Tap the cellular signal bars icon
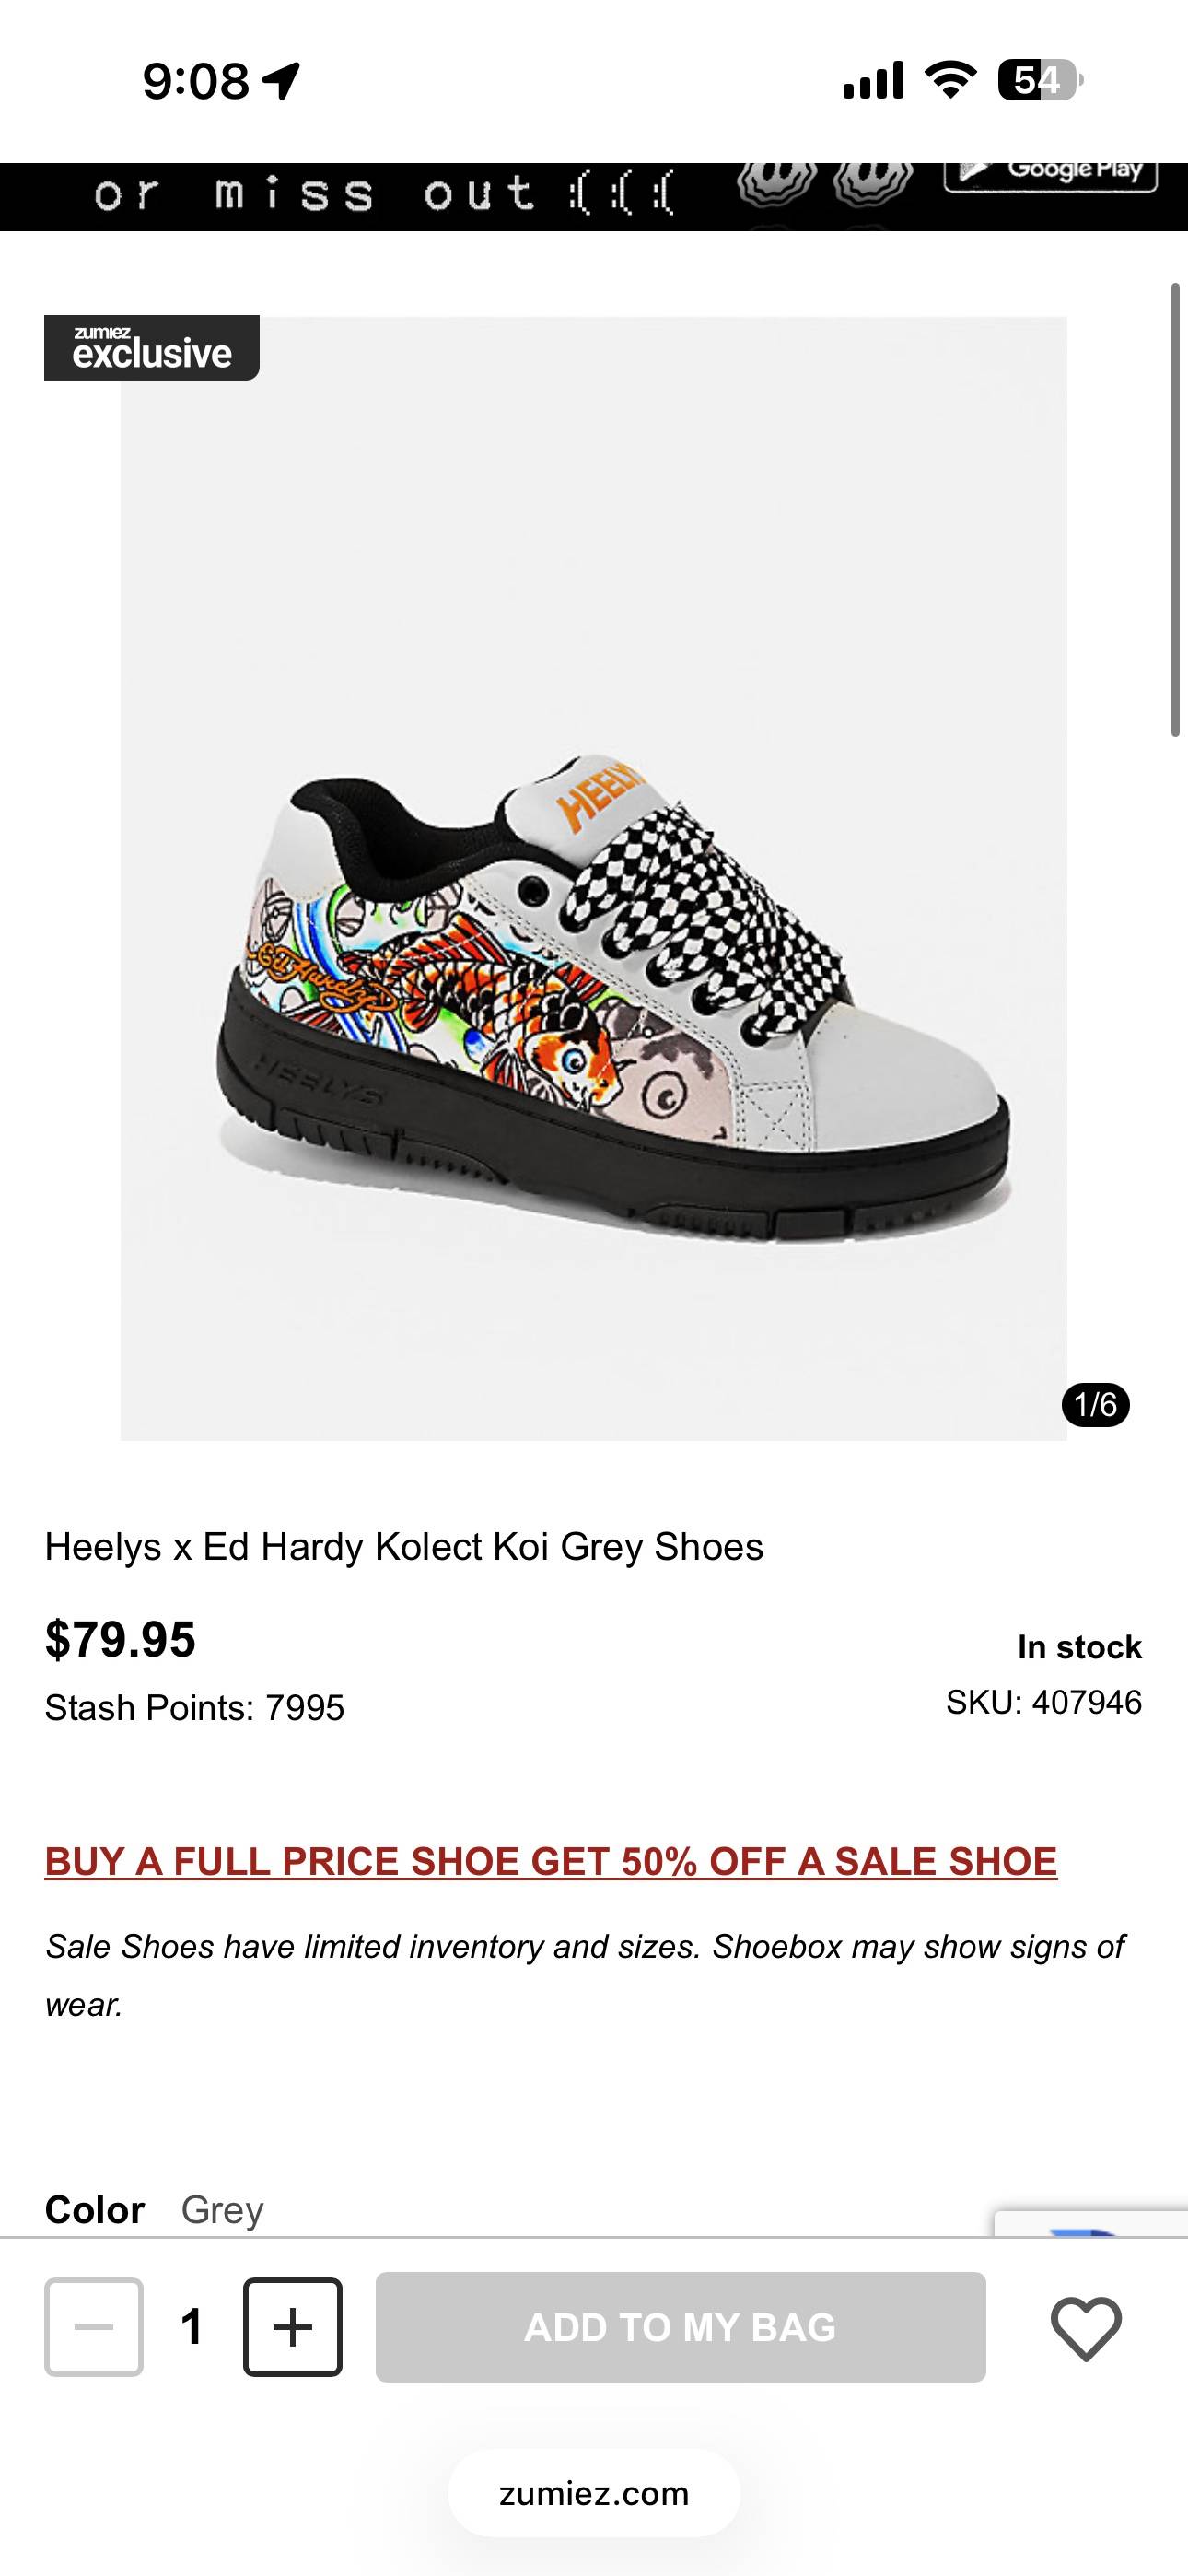 tap(873, 80)
